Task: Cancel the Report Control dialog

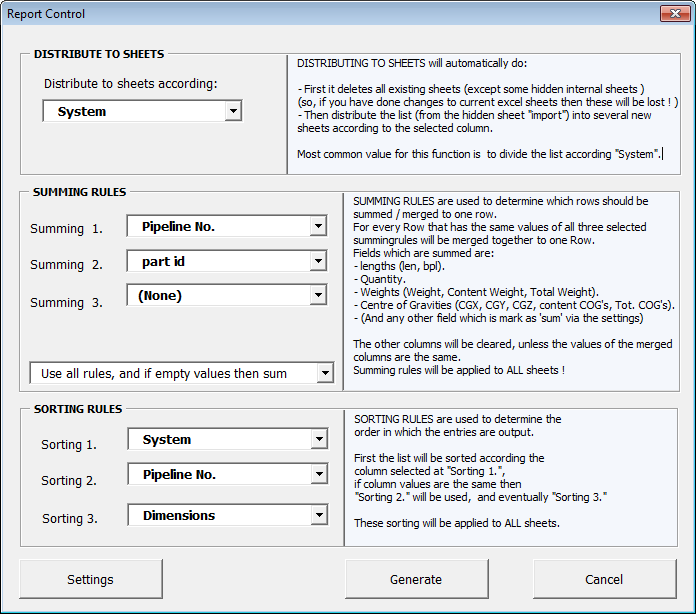Action: (604, 579)
